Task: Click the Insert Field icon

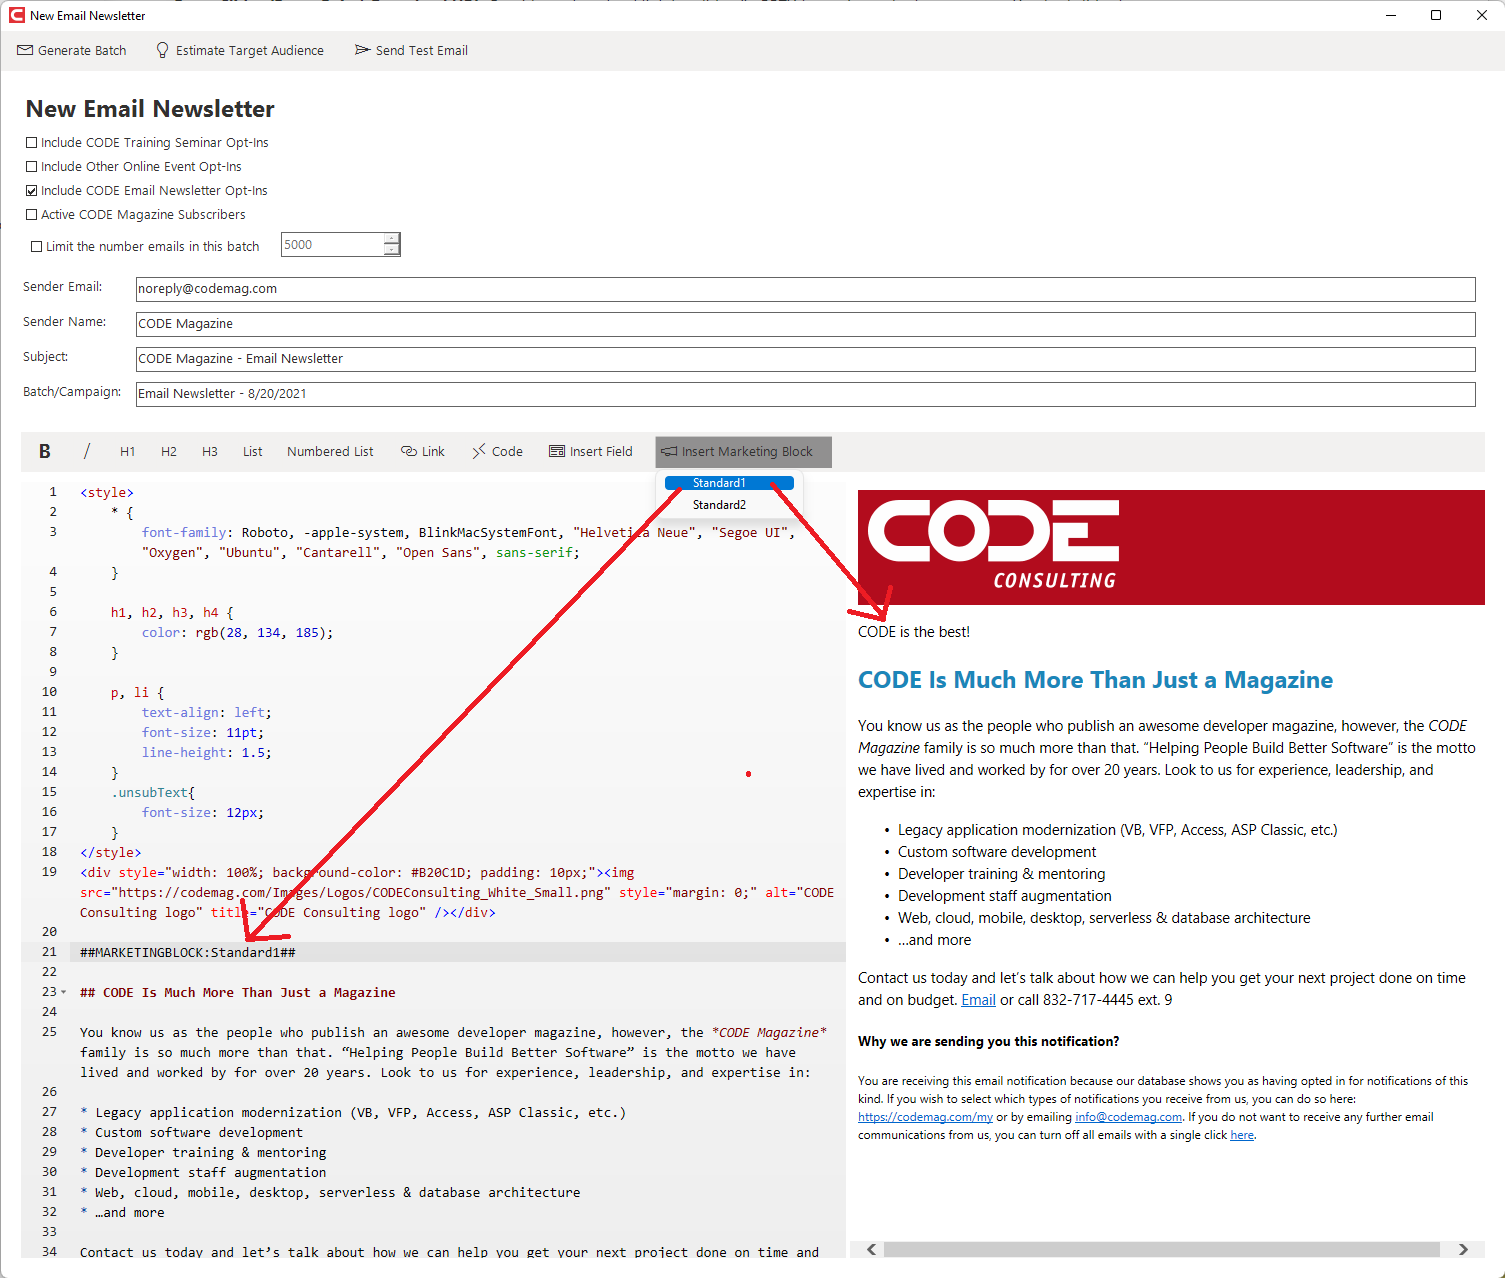Action: click(x=557, y=451)
